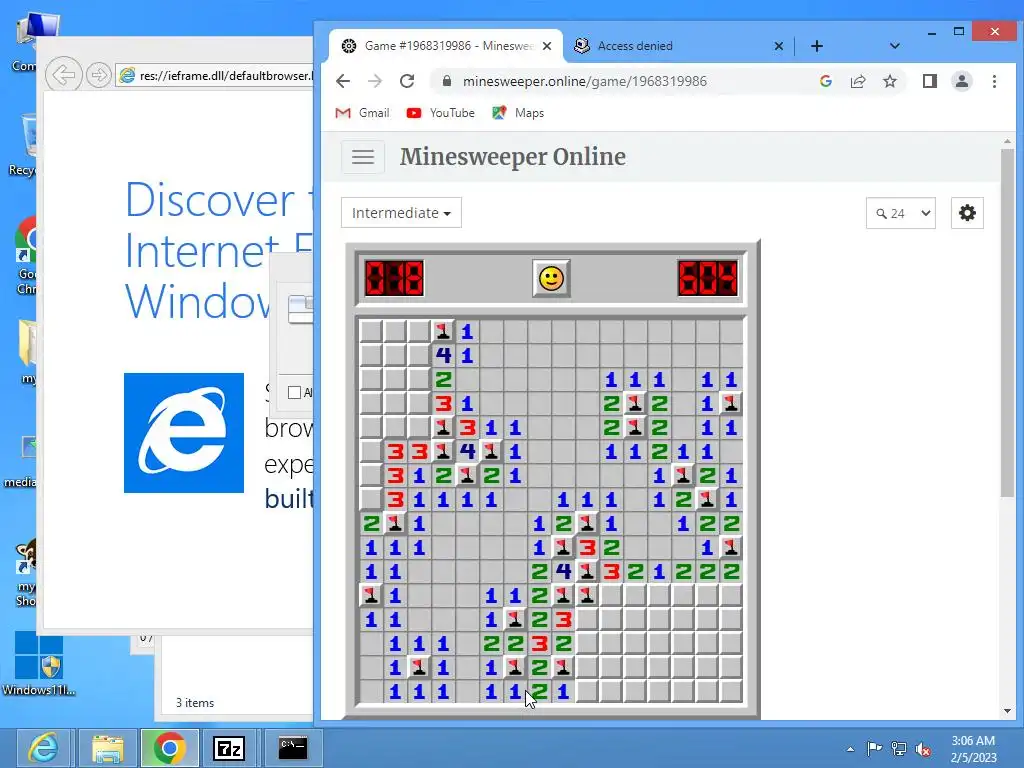The image size is (1024, 768).
Task: Open the Maps bookmark
Action: pyautogui.click(x=519, y=113)
